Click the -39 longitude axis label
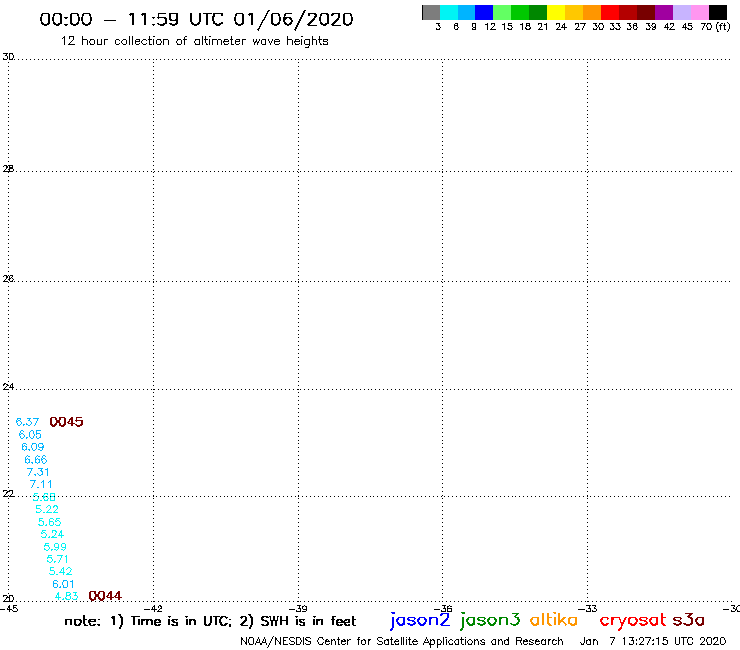740x650 pixels. tap(298, 609)
